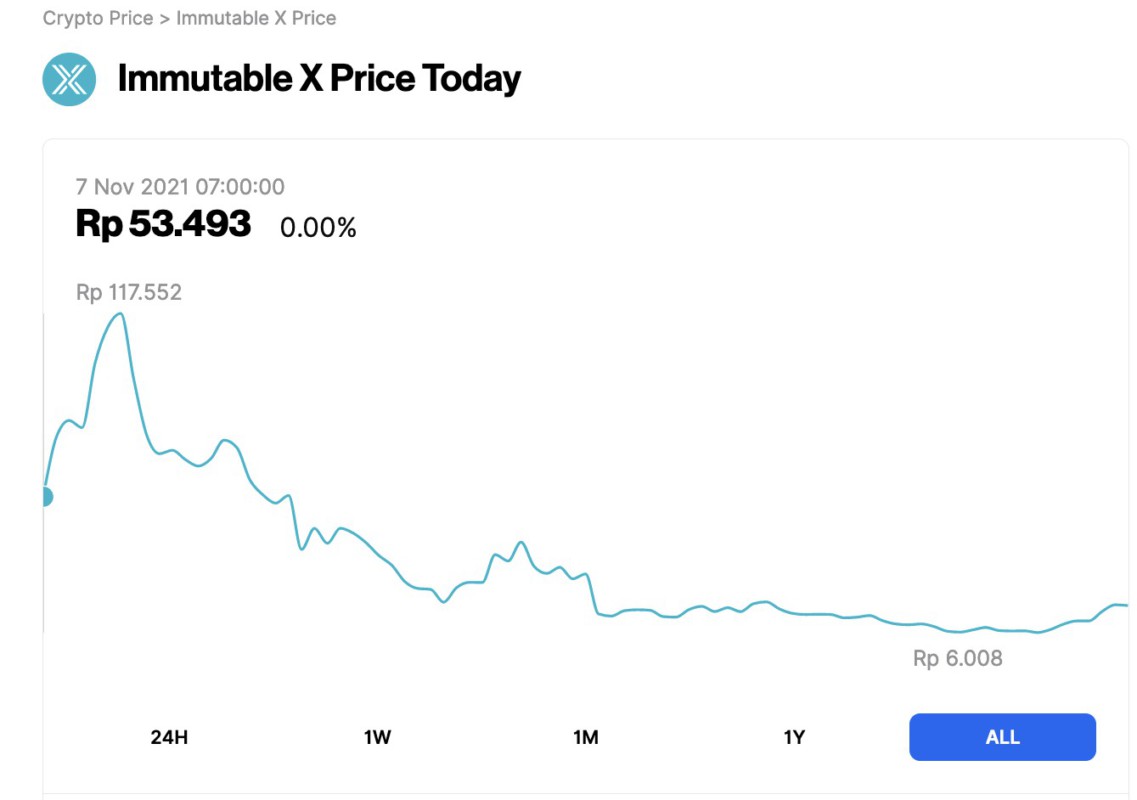Click the Rp 53.493 price value
The height and width of the screenshot is (800, 1137).
163,223
